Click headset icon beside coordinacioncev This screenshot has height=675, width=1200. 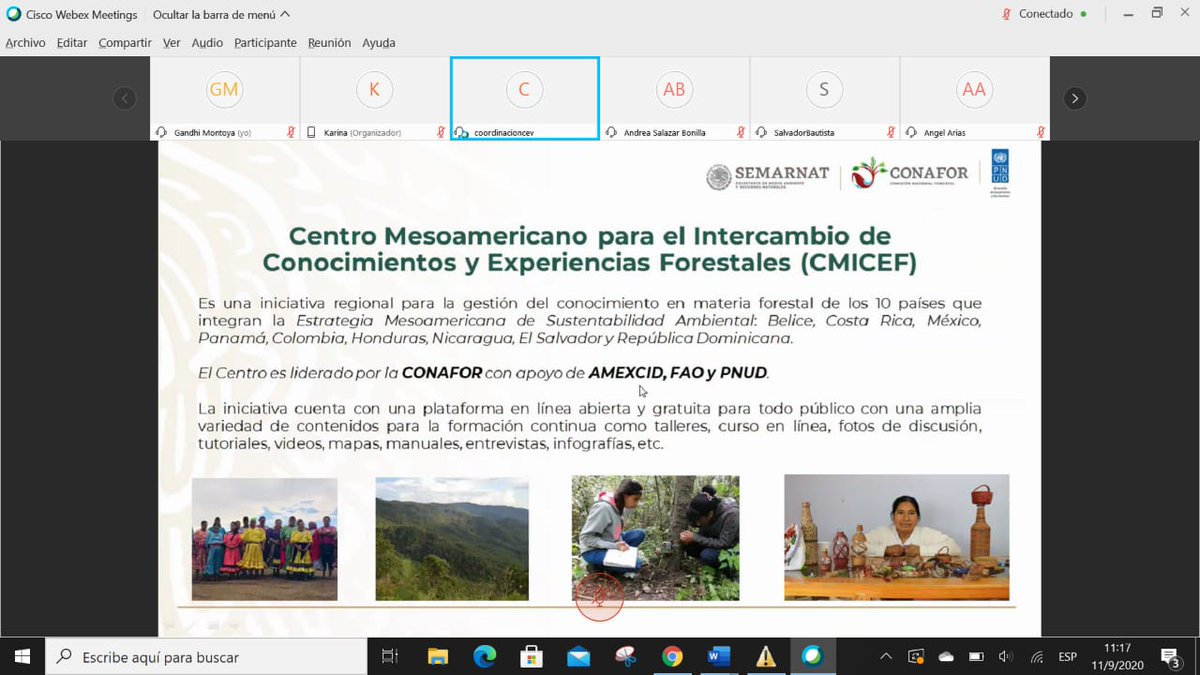[x=461, y=132]
